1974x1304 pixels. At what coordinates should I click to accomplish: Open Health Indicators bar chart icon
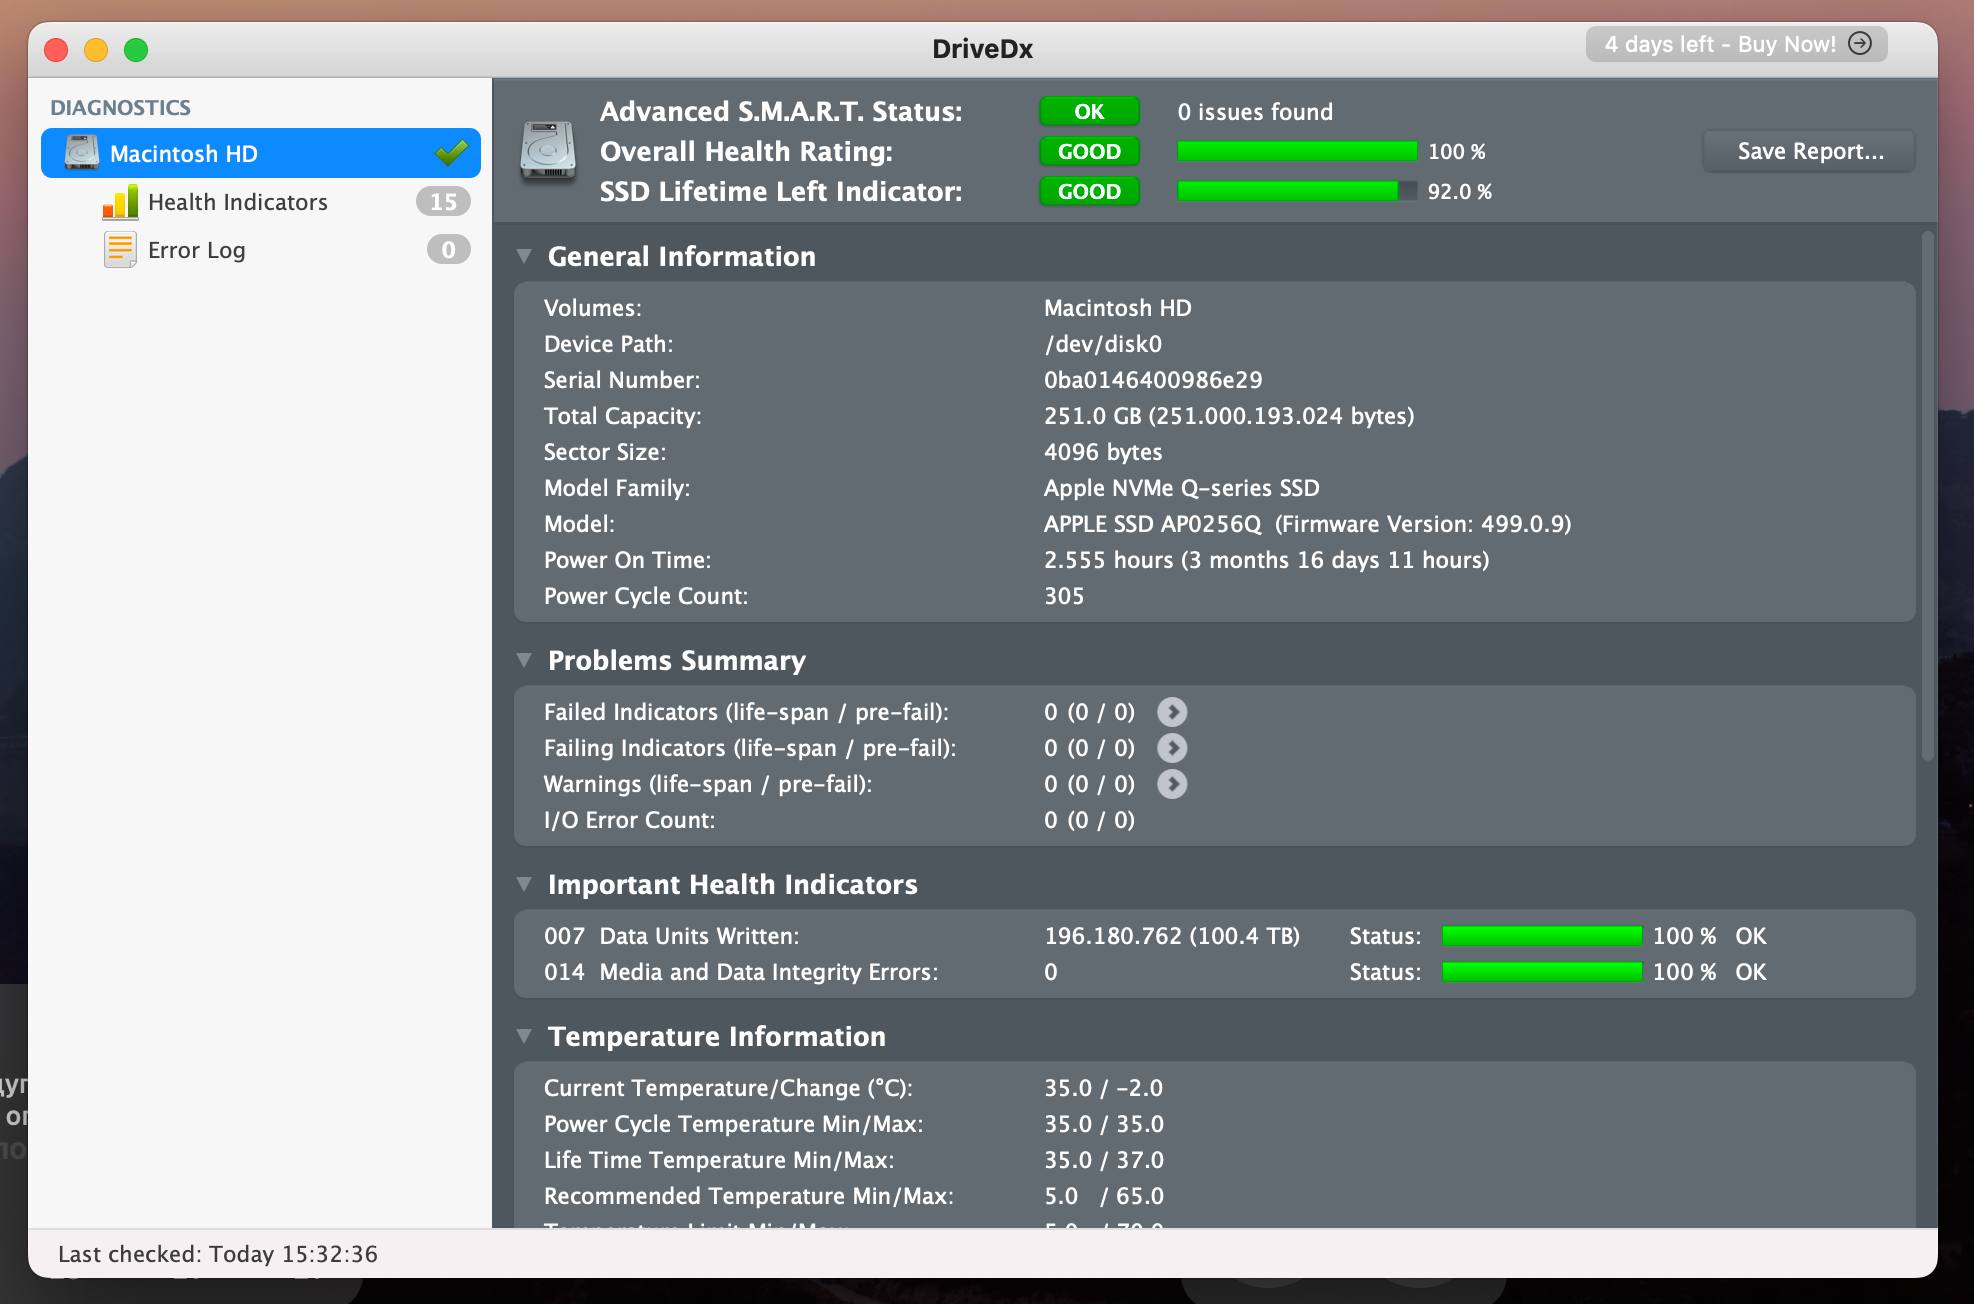point(120,202)
